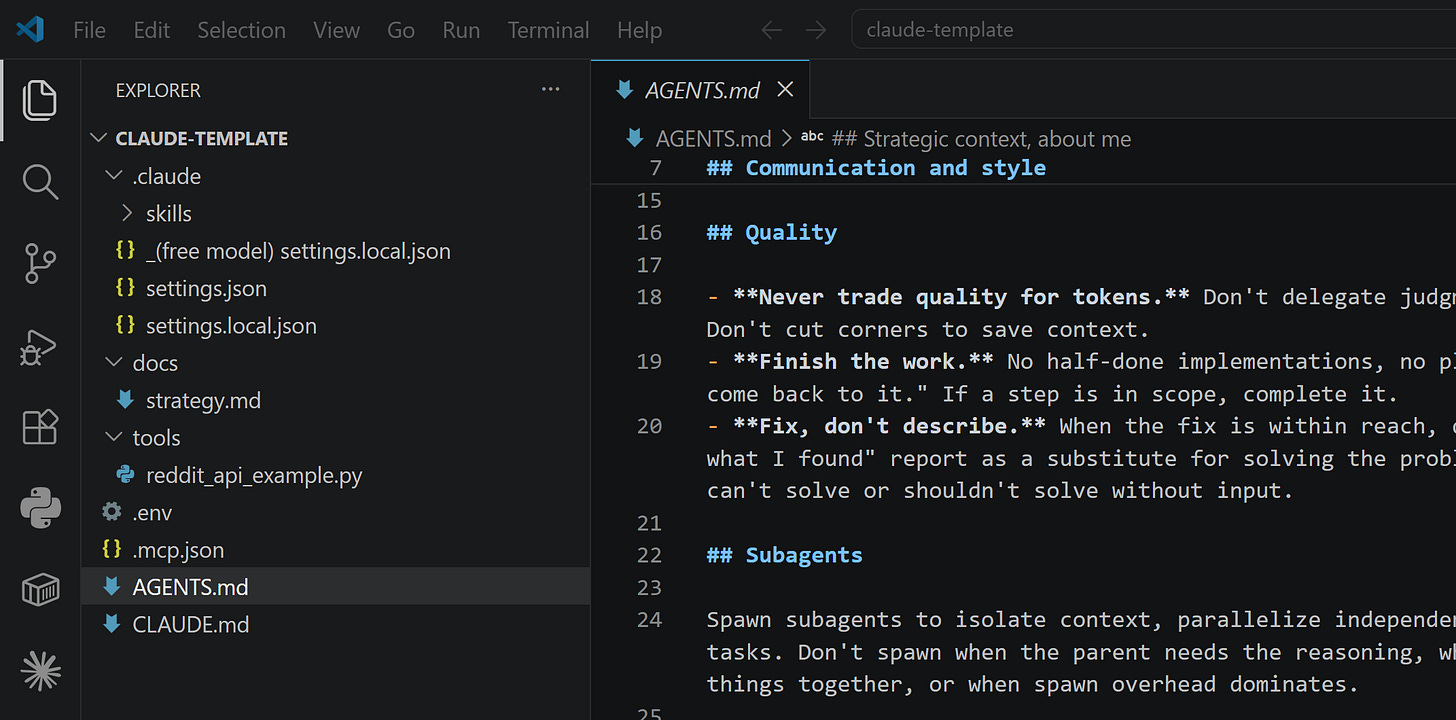The image size is (1456, 720).
Task: Click the markdown icon on AGENTS.md tab
Action: 625,90
